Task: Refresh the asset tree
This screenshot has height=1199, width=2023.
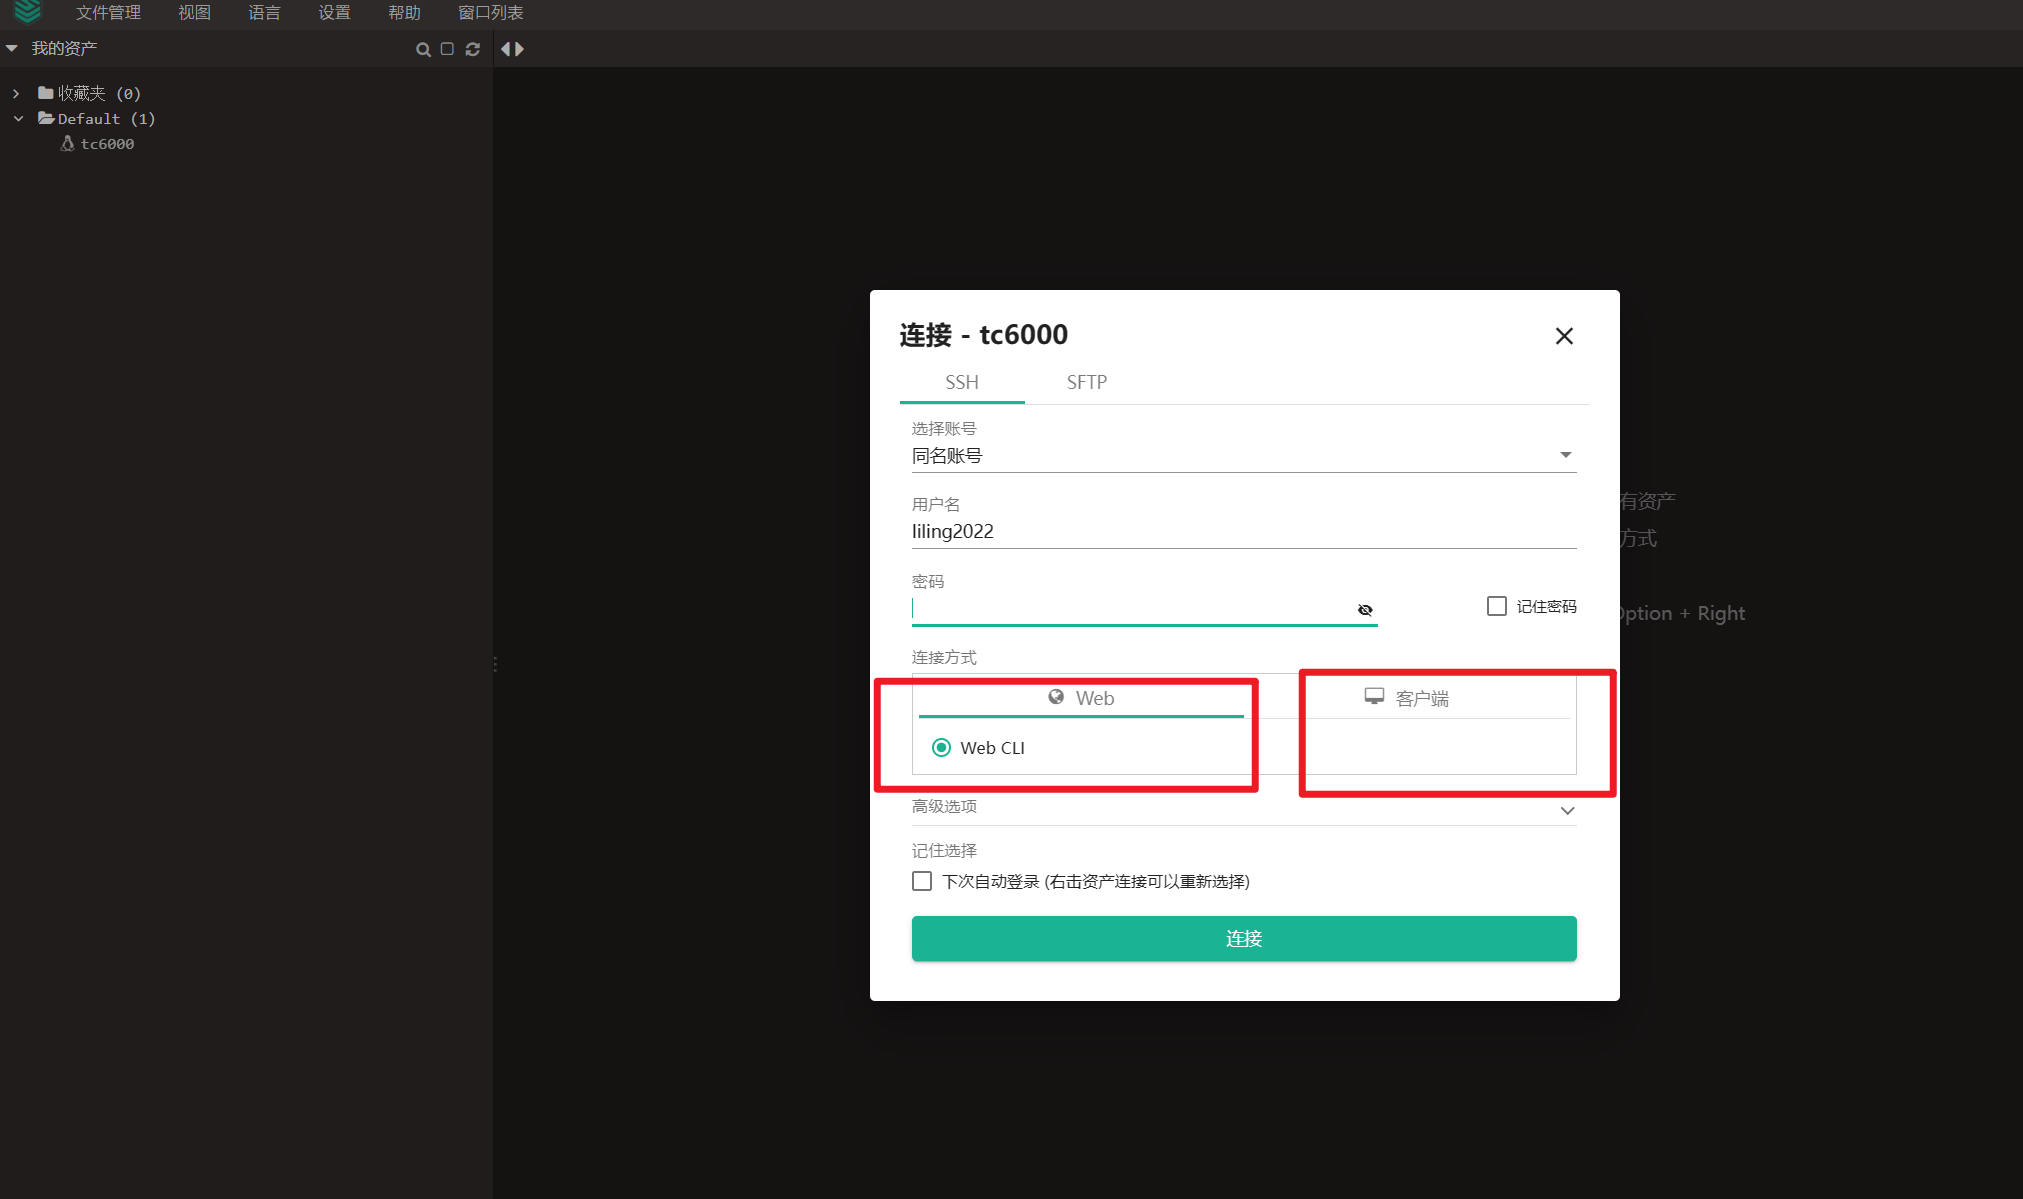Action: pyautogui.click(x=473, y=49)
